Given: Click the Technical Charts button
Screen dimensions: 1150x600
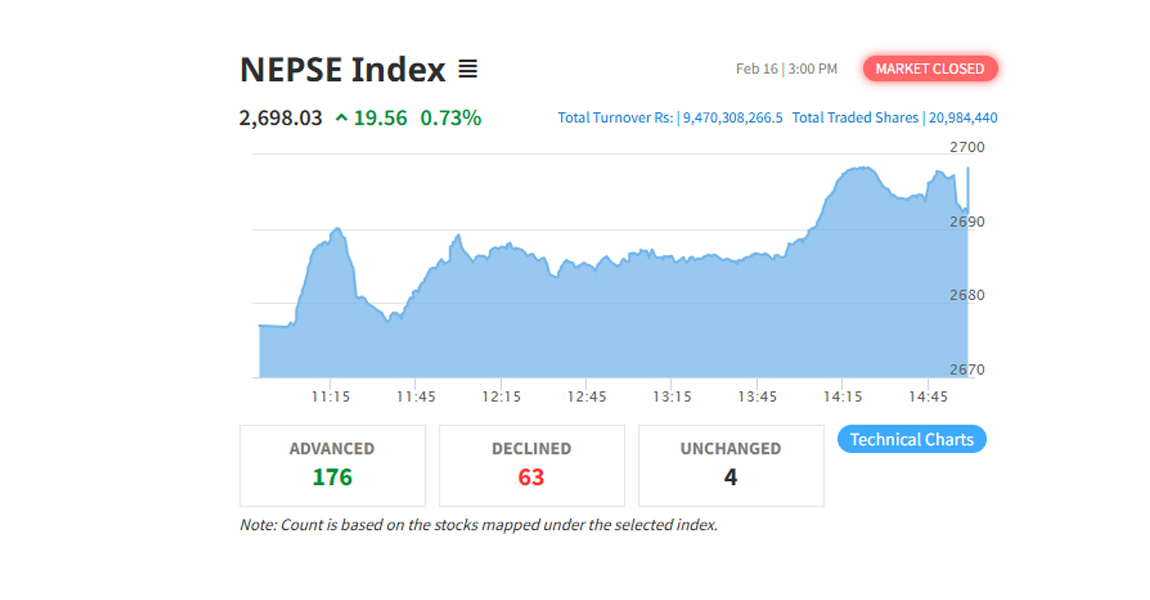Looking at the screenshot, I should coord(911,439).
